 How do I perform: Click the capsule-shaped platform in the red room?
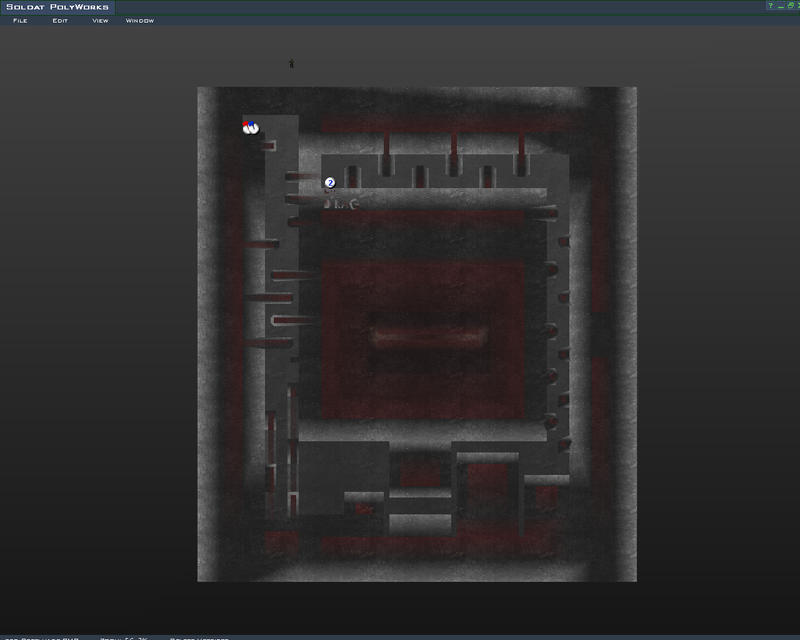[428, 337]
